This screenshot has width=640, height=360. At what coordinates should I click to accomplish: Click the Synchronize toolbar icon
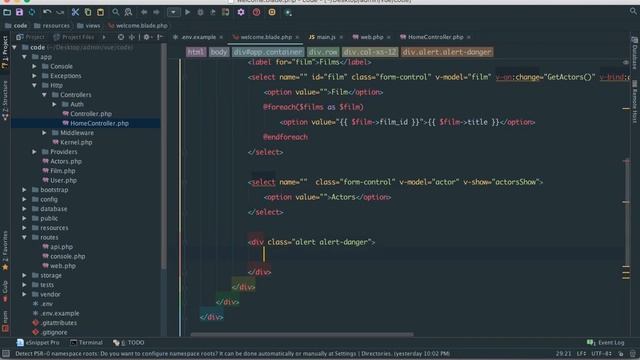[x=32, y=12]
